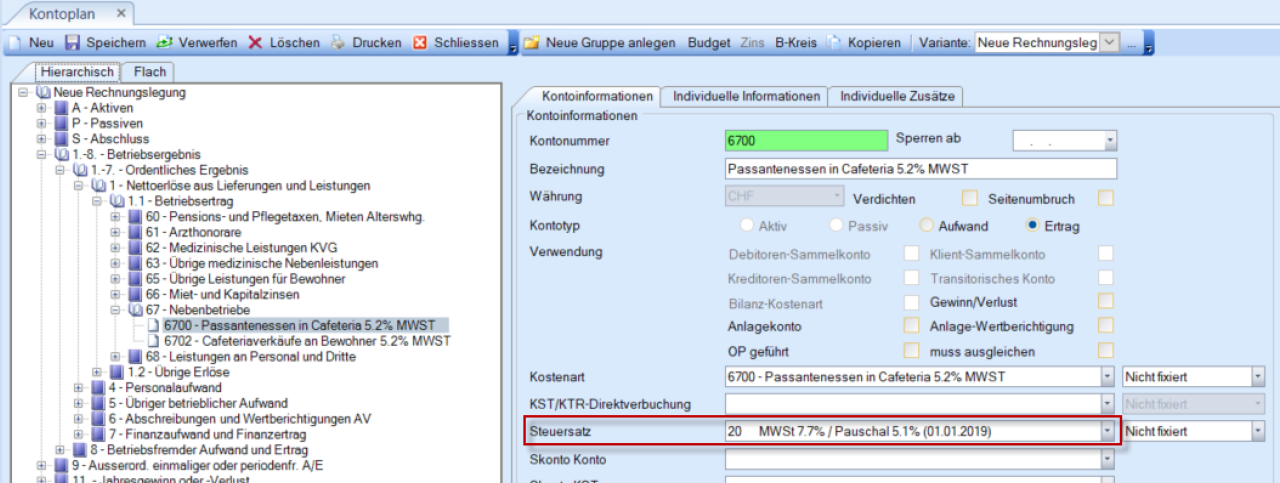Toggle the Seitenumbruch checkbox
1280x483 pixels.
[1106, 198]
